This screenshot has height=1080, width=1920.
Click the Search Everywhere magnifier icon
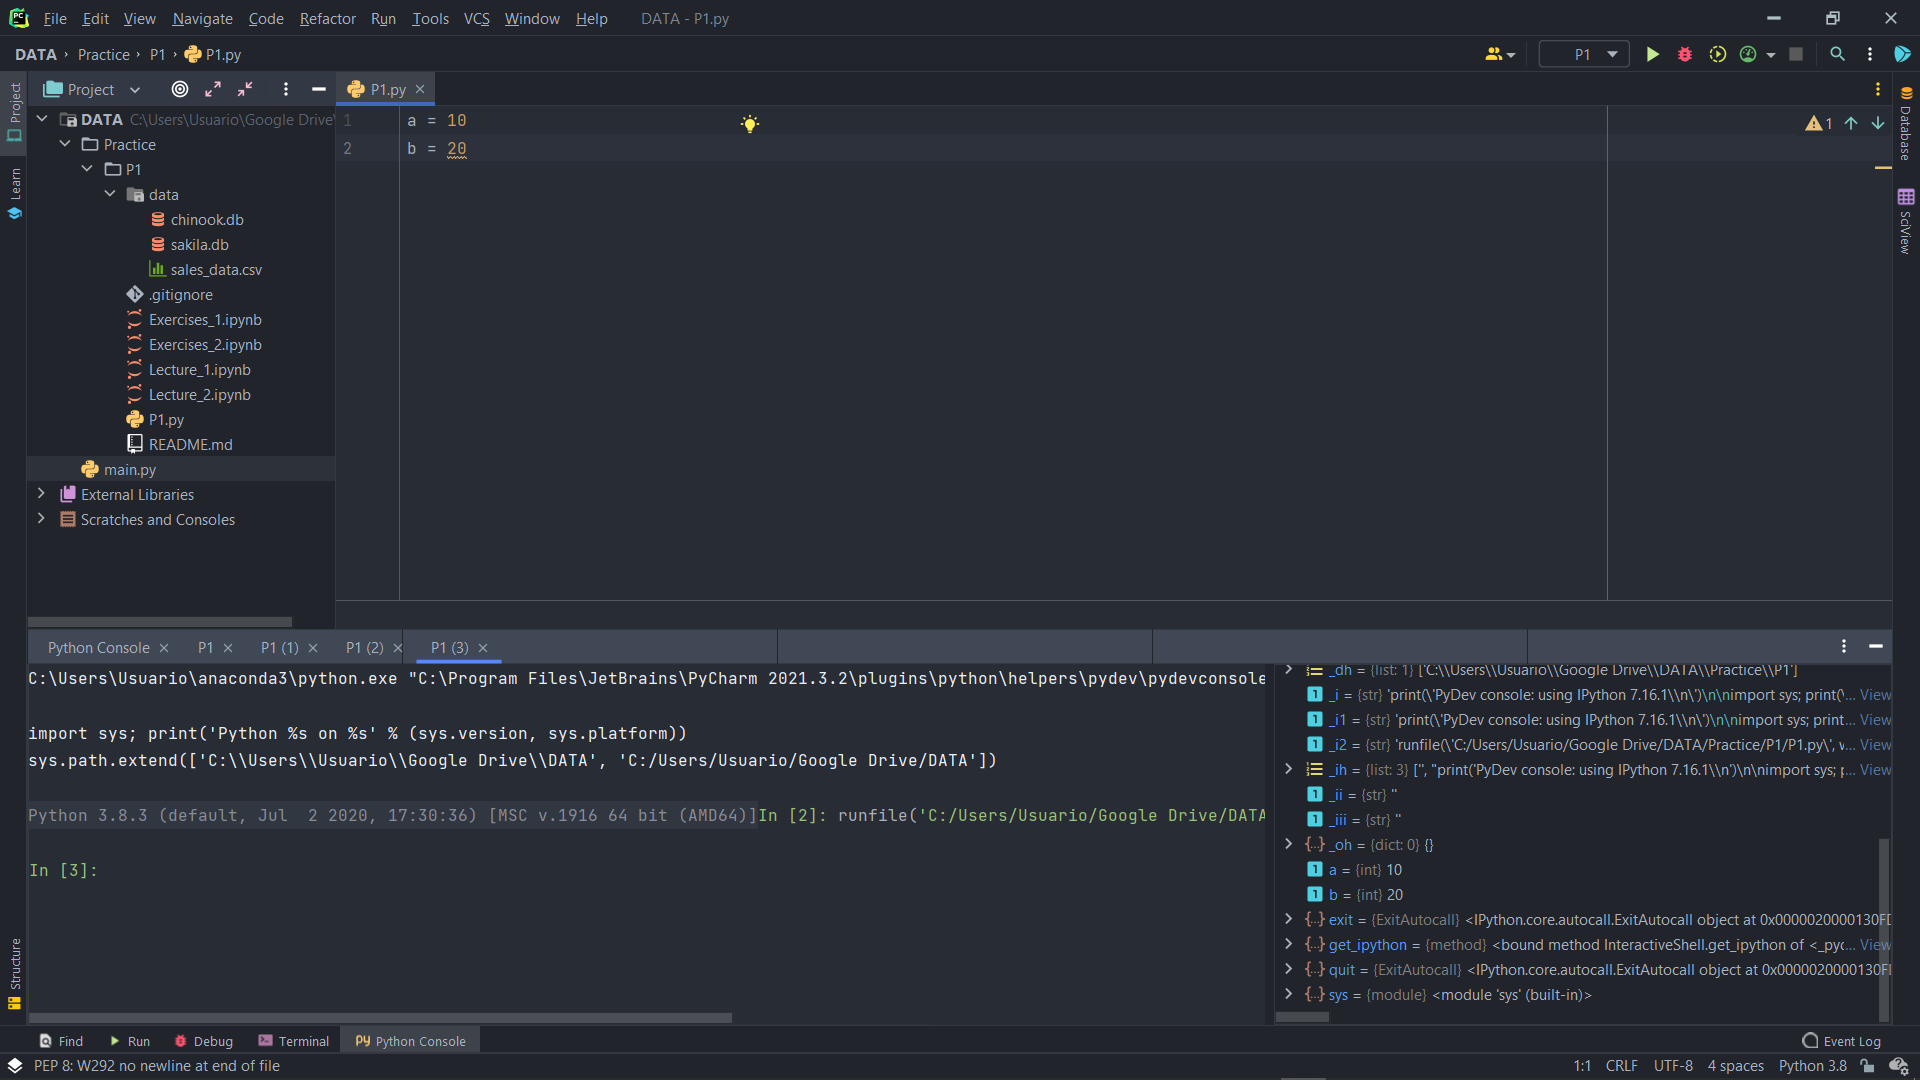pos(1837,55)
